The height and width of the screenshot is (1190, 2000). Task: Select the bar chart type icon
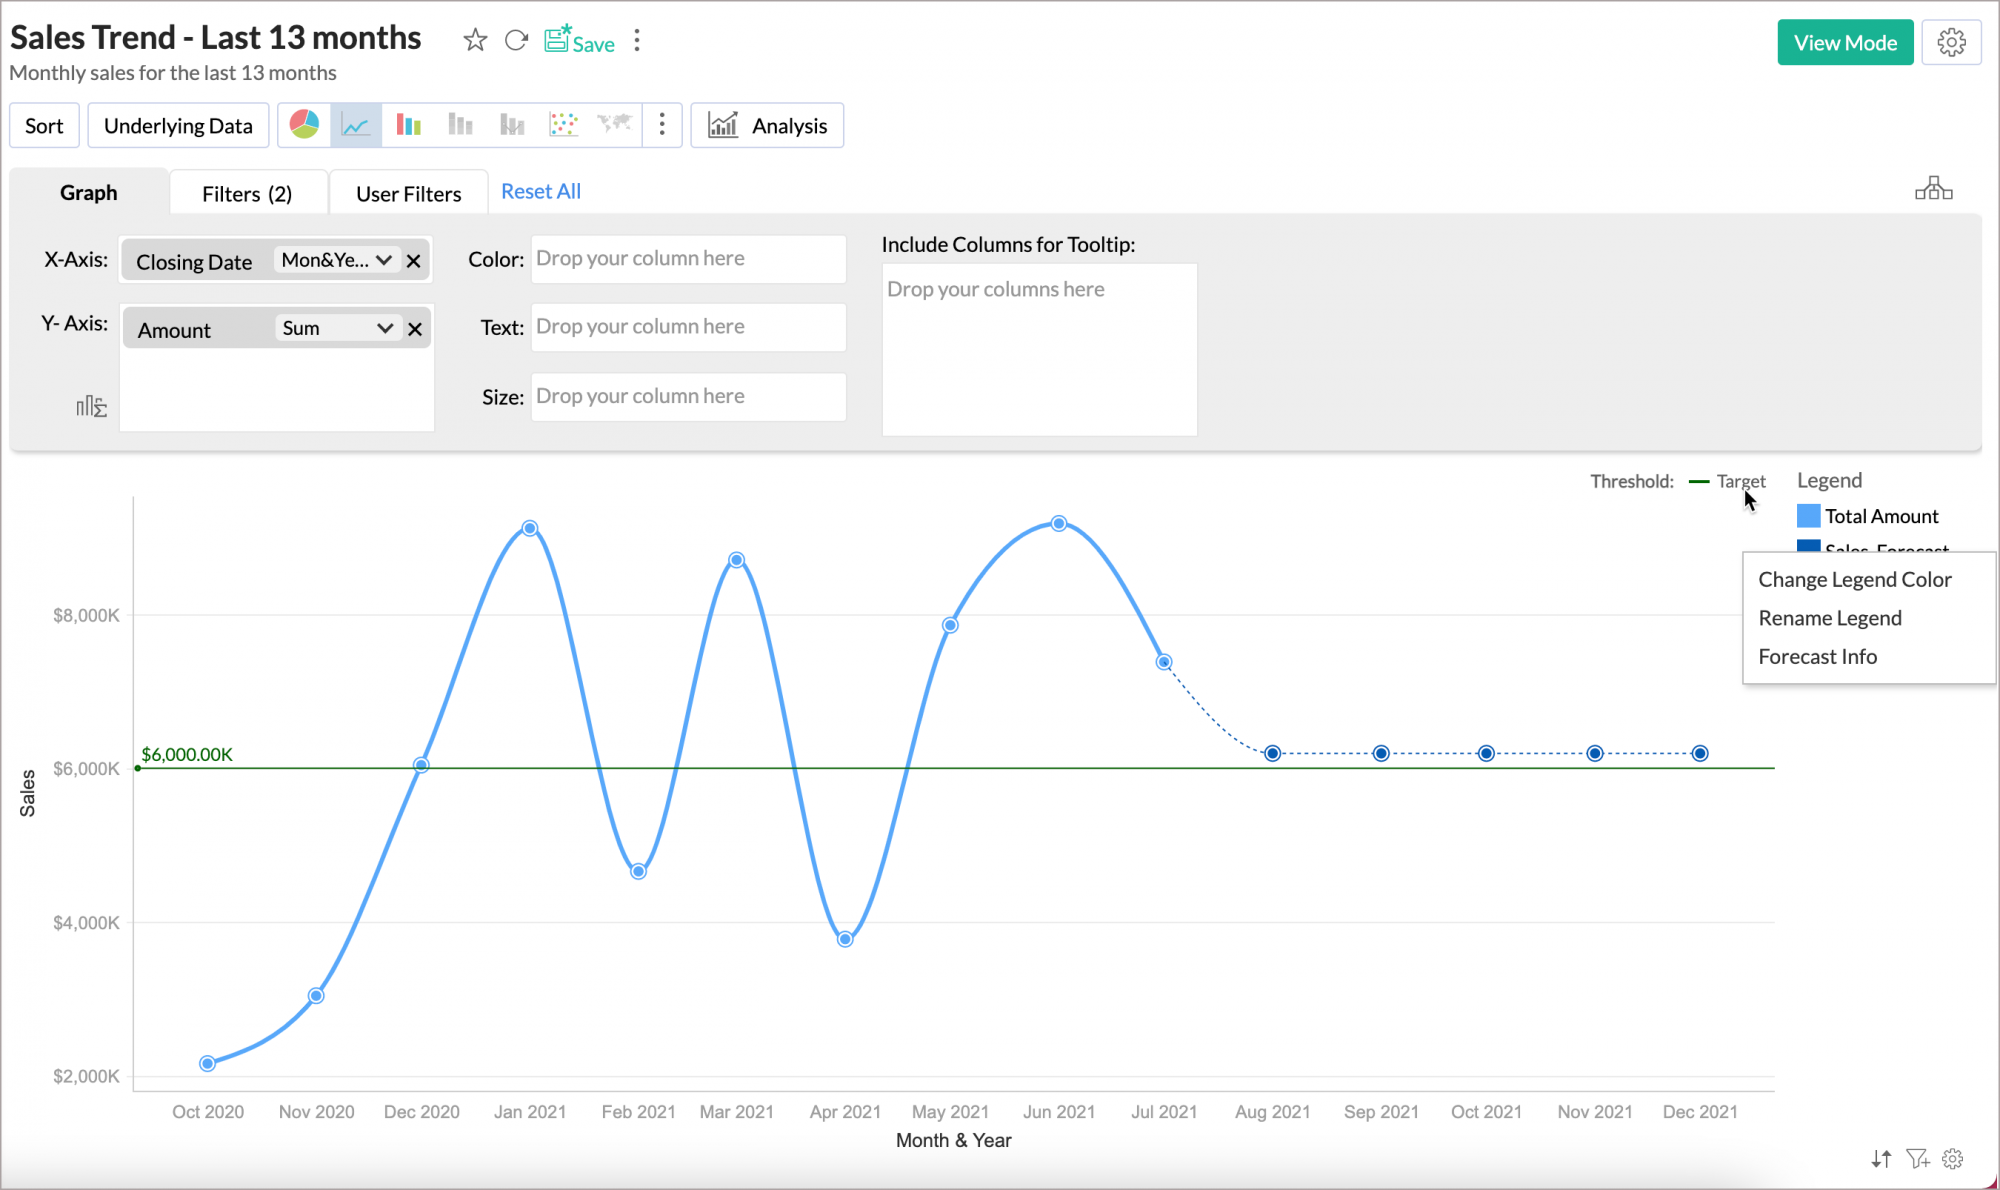(x=408, y=124)
